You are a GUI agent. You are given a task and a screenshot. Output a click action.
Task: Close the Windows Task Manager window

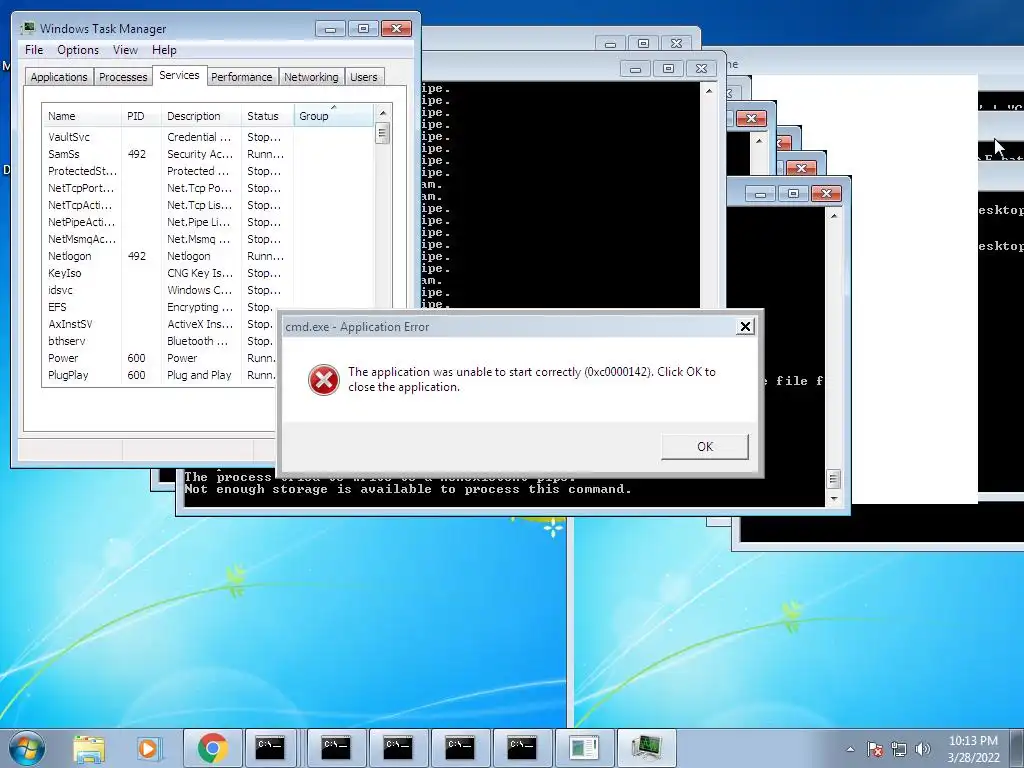click(396, 29)
